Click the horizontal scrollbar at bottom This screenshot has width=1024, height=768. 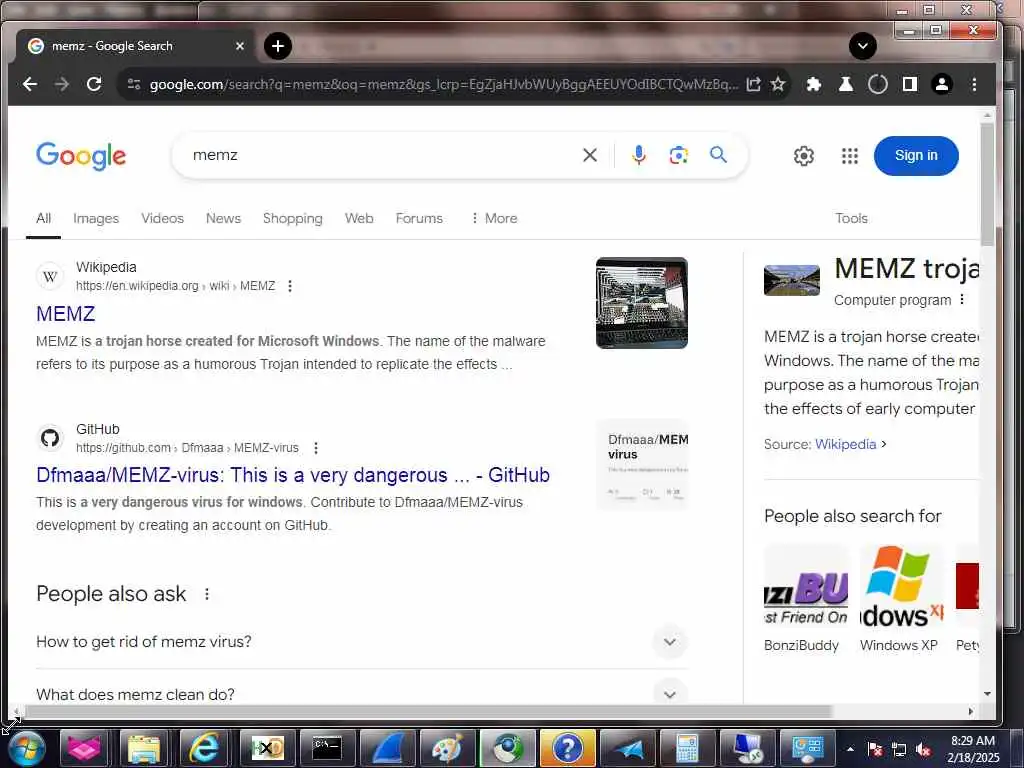(x=427, y=711)
